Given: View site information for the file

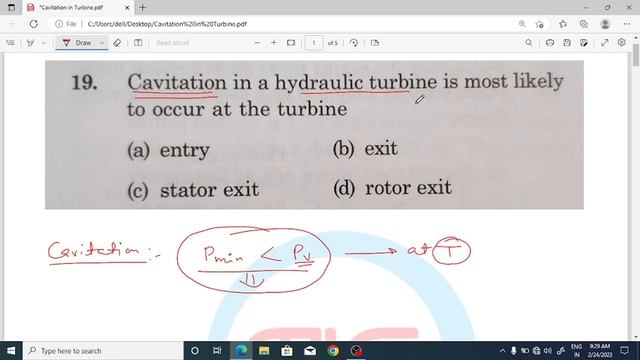Looking at the screenshot, I should [67, 24].
